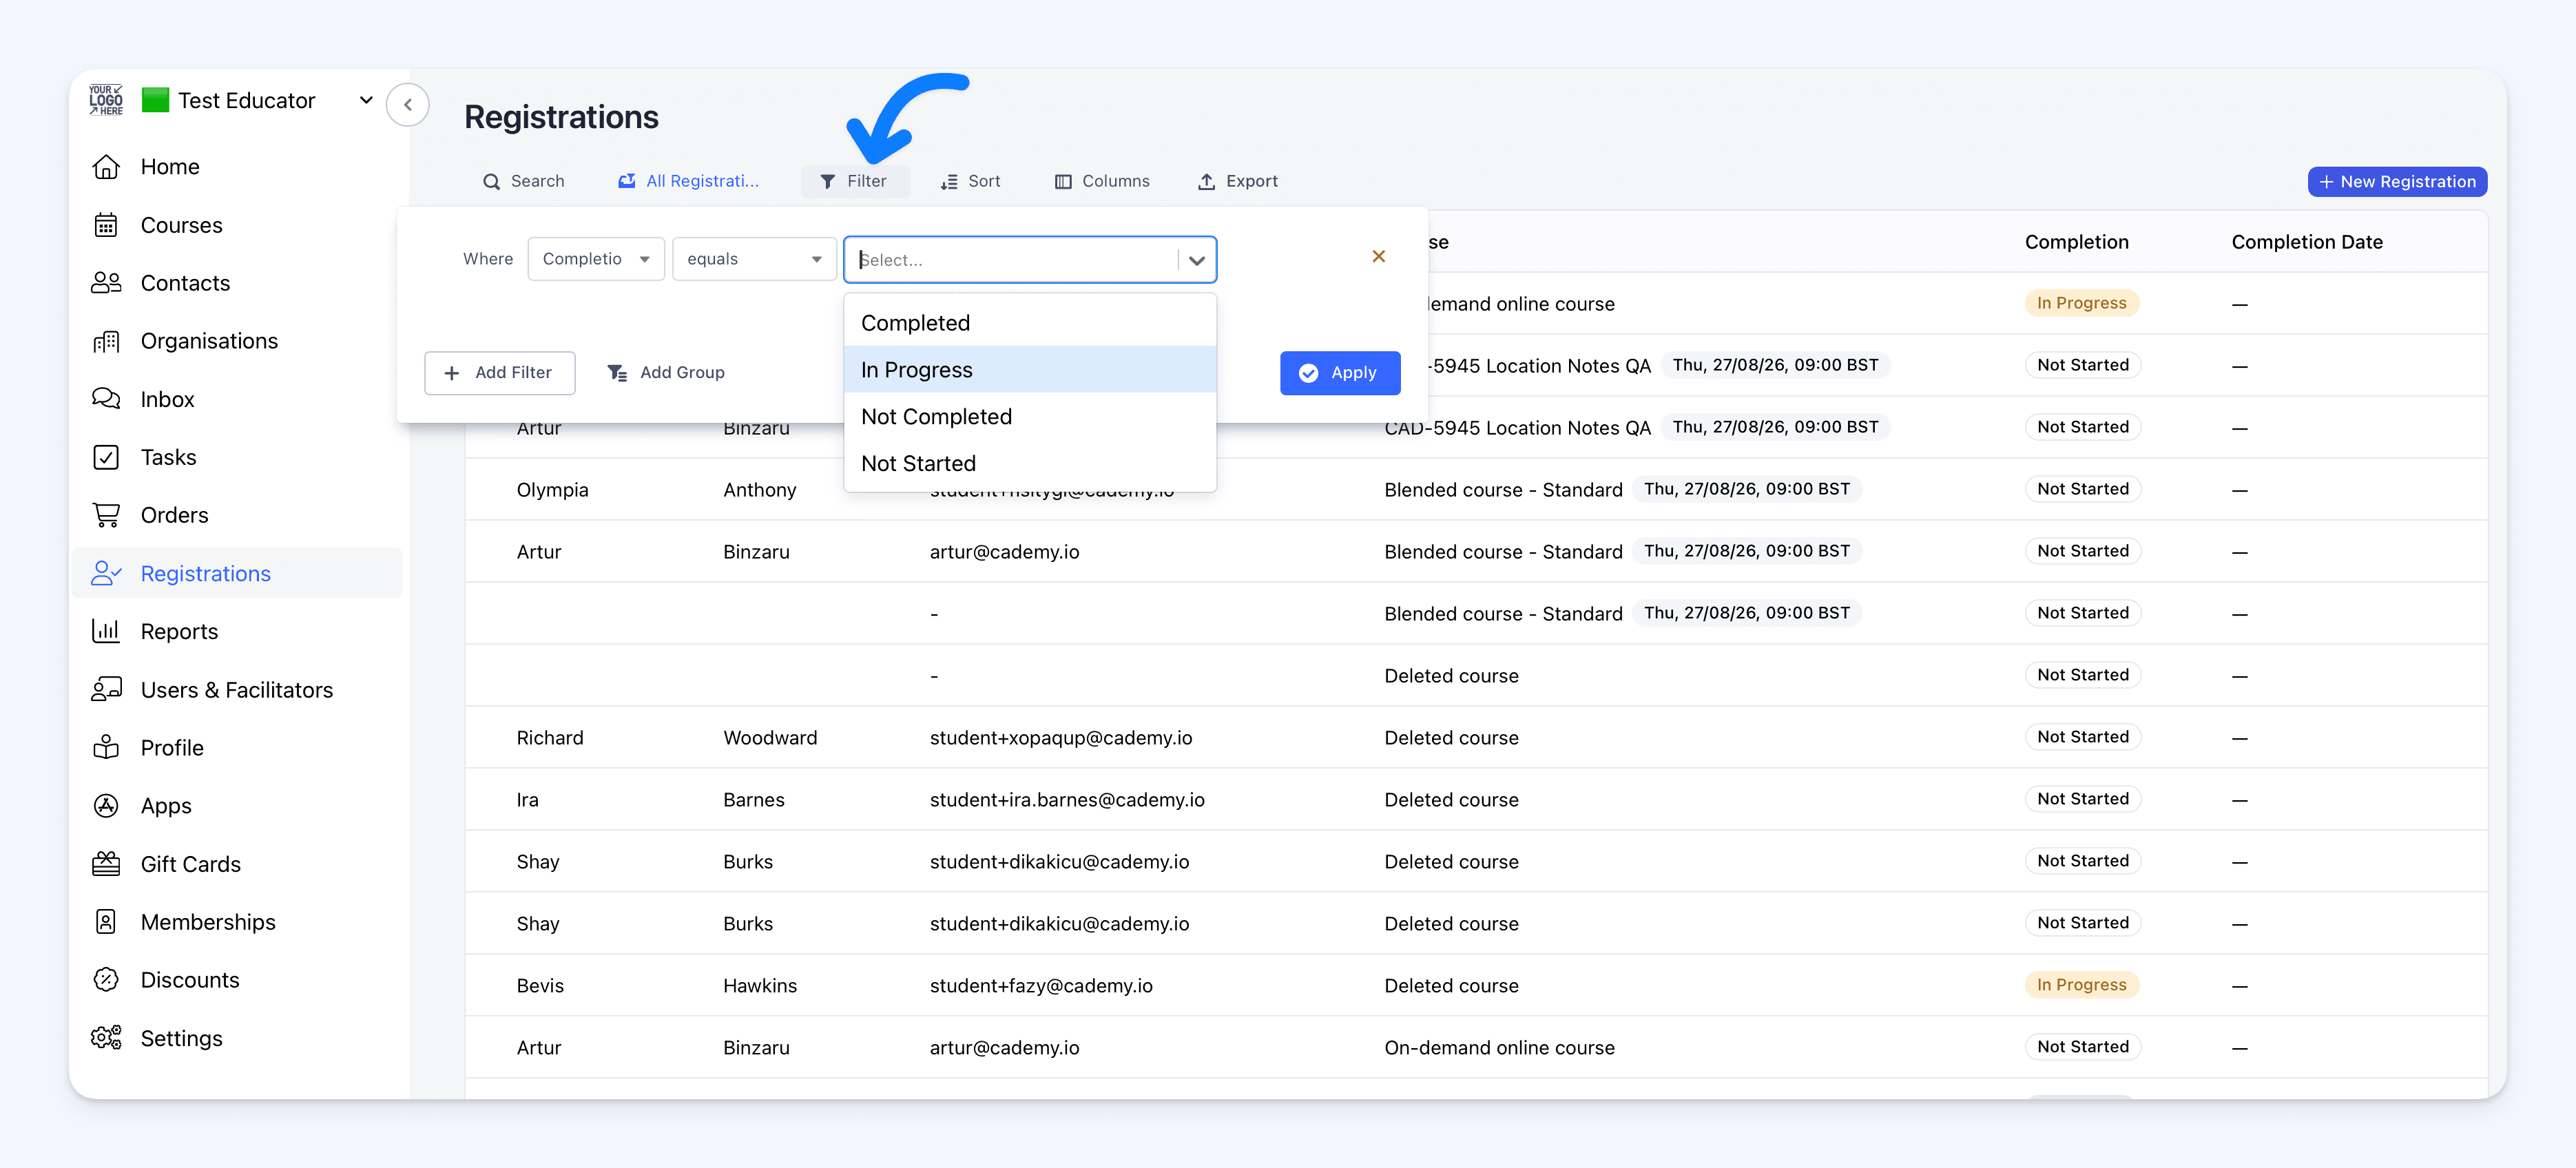Open Courses via its calendar icon
The height and width of the screenshot is (1168, 2576).
click(x=106, y=225)
